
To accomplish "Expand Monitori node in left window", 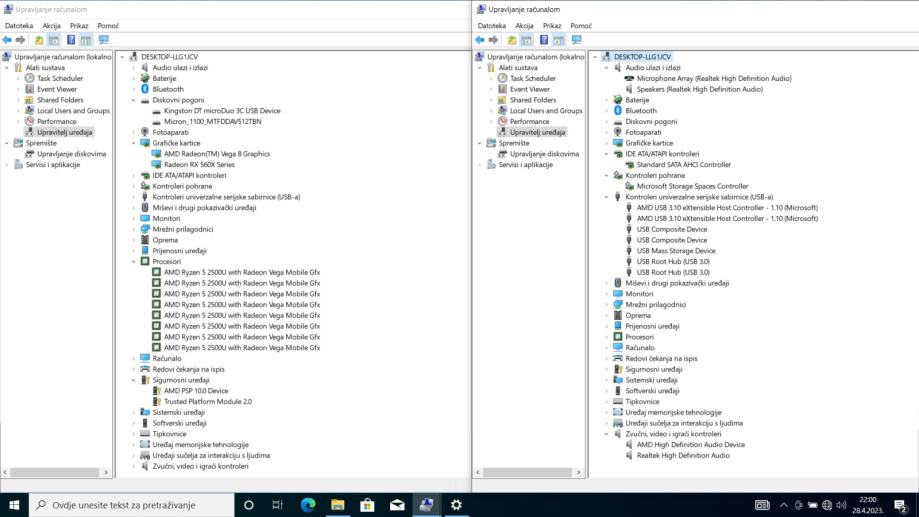I will 134,219.
